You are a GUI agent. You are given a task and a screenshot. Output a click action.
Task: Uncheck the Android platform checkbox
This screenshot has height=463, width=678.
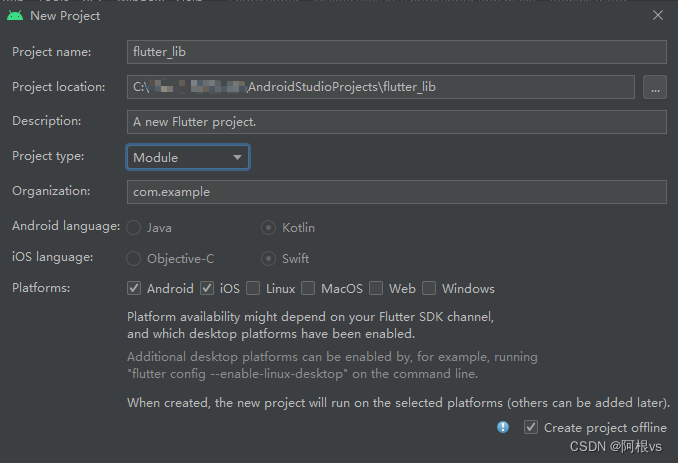click(134, 288)
